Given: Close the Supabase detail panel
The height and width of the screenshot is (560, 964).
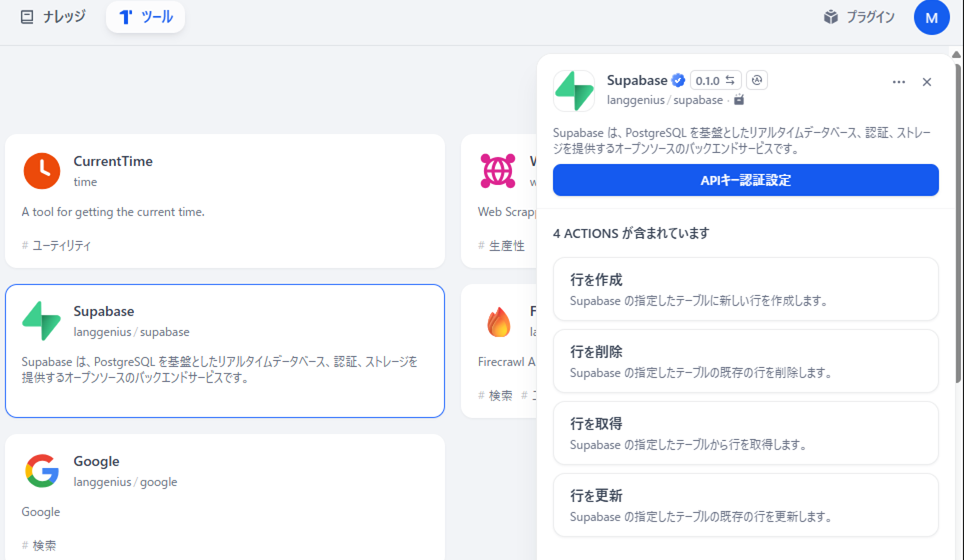Looking at the screenshot, I should (x=926, y=82).
